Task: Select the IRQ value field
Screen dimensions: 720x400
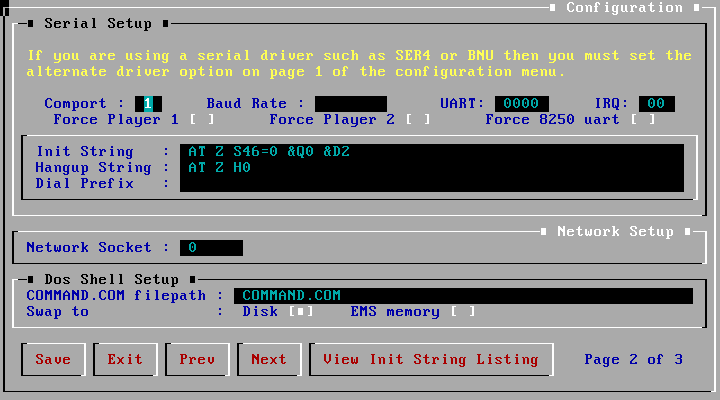Action: point(656,104)
